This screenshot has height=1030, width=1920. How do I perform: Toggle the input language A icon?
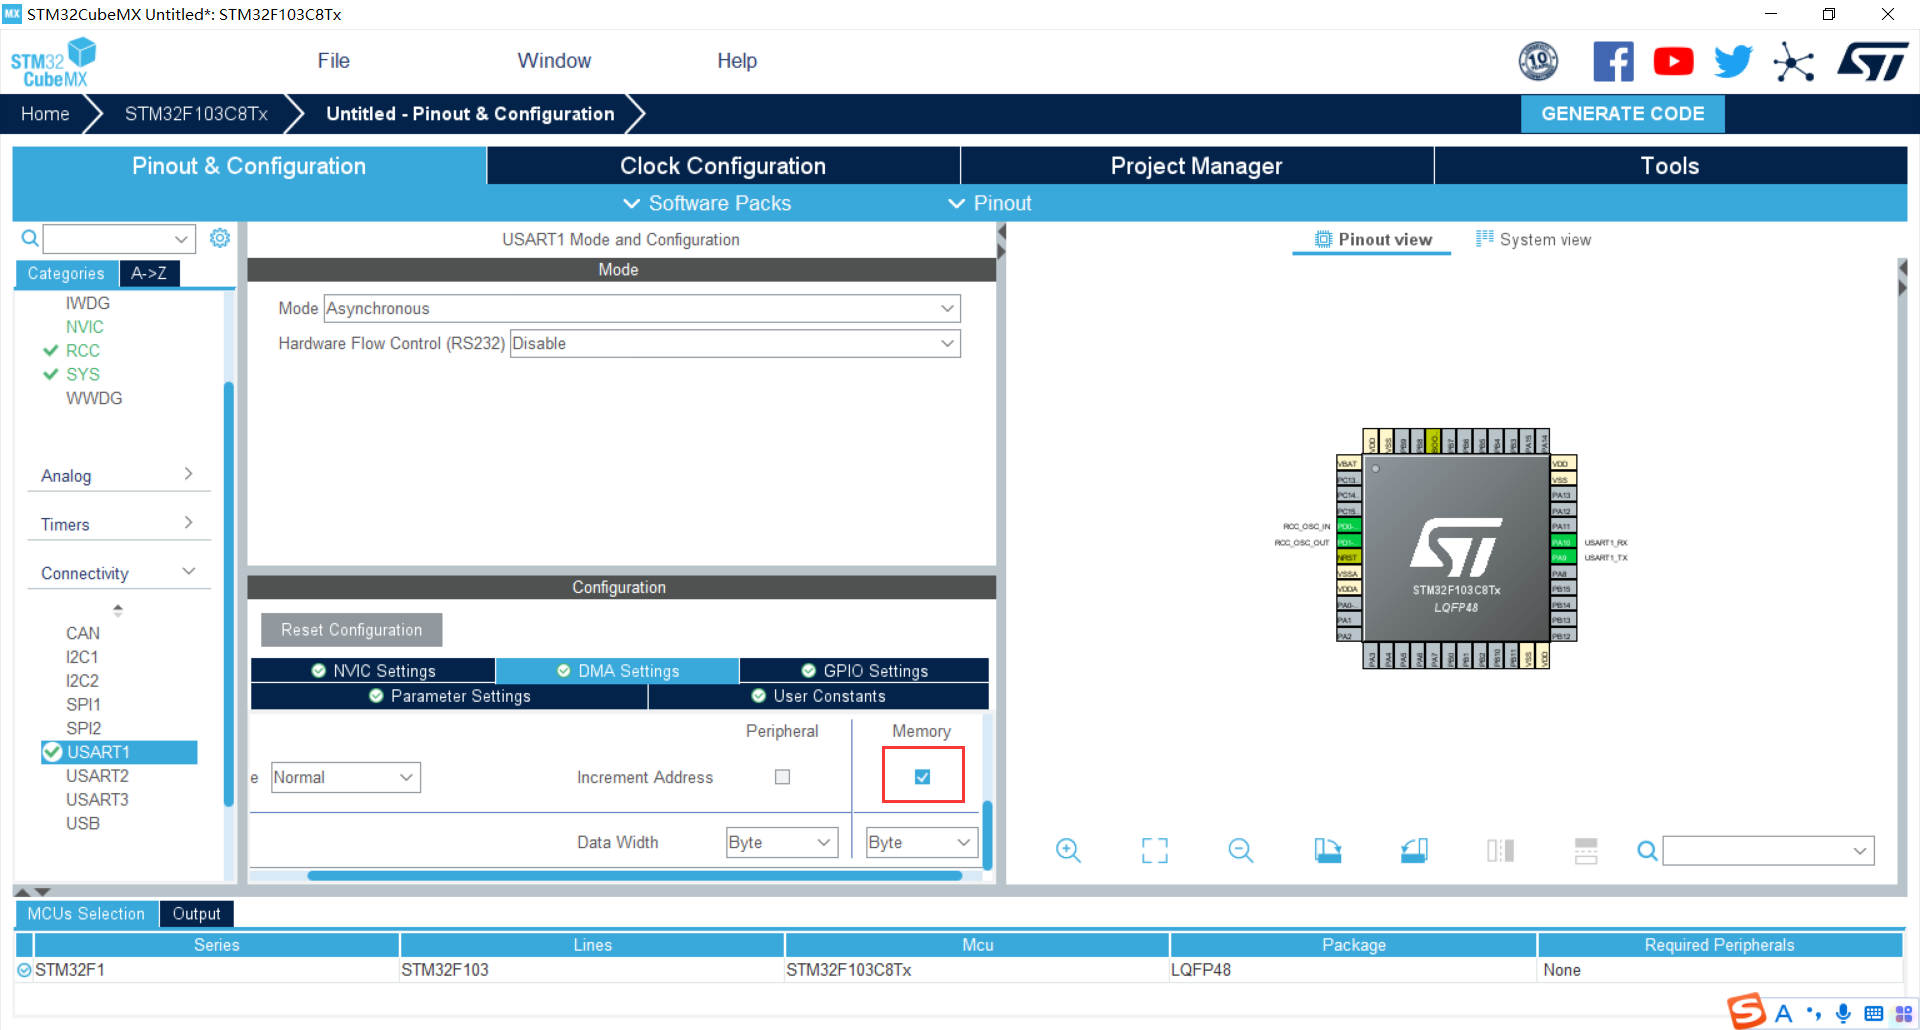(1783, 1013)
